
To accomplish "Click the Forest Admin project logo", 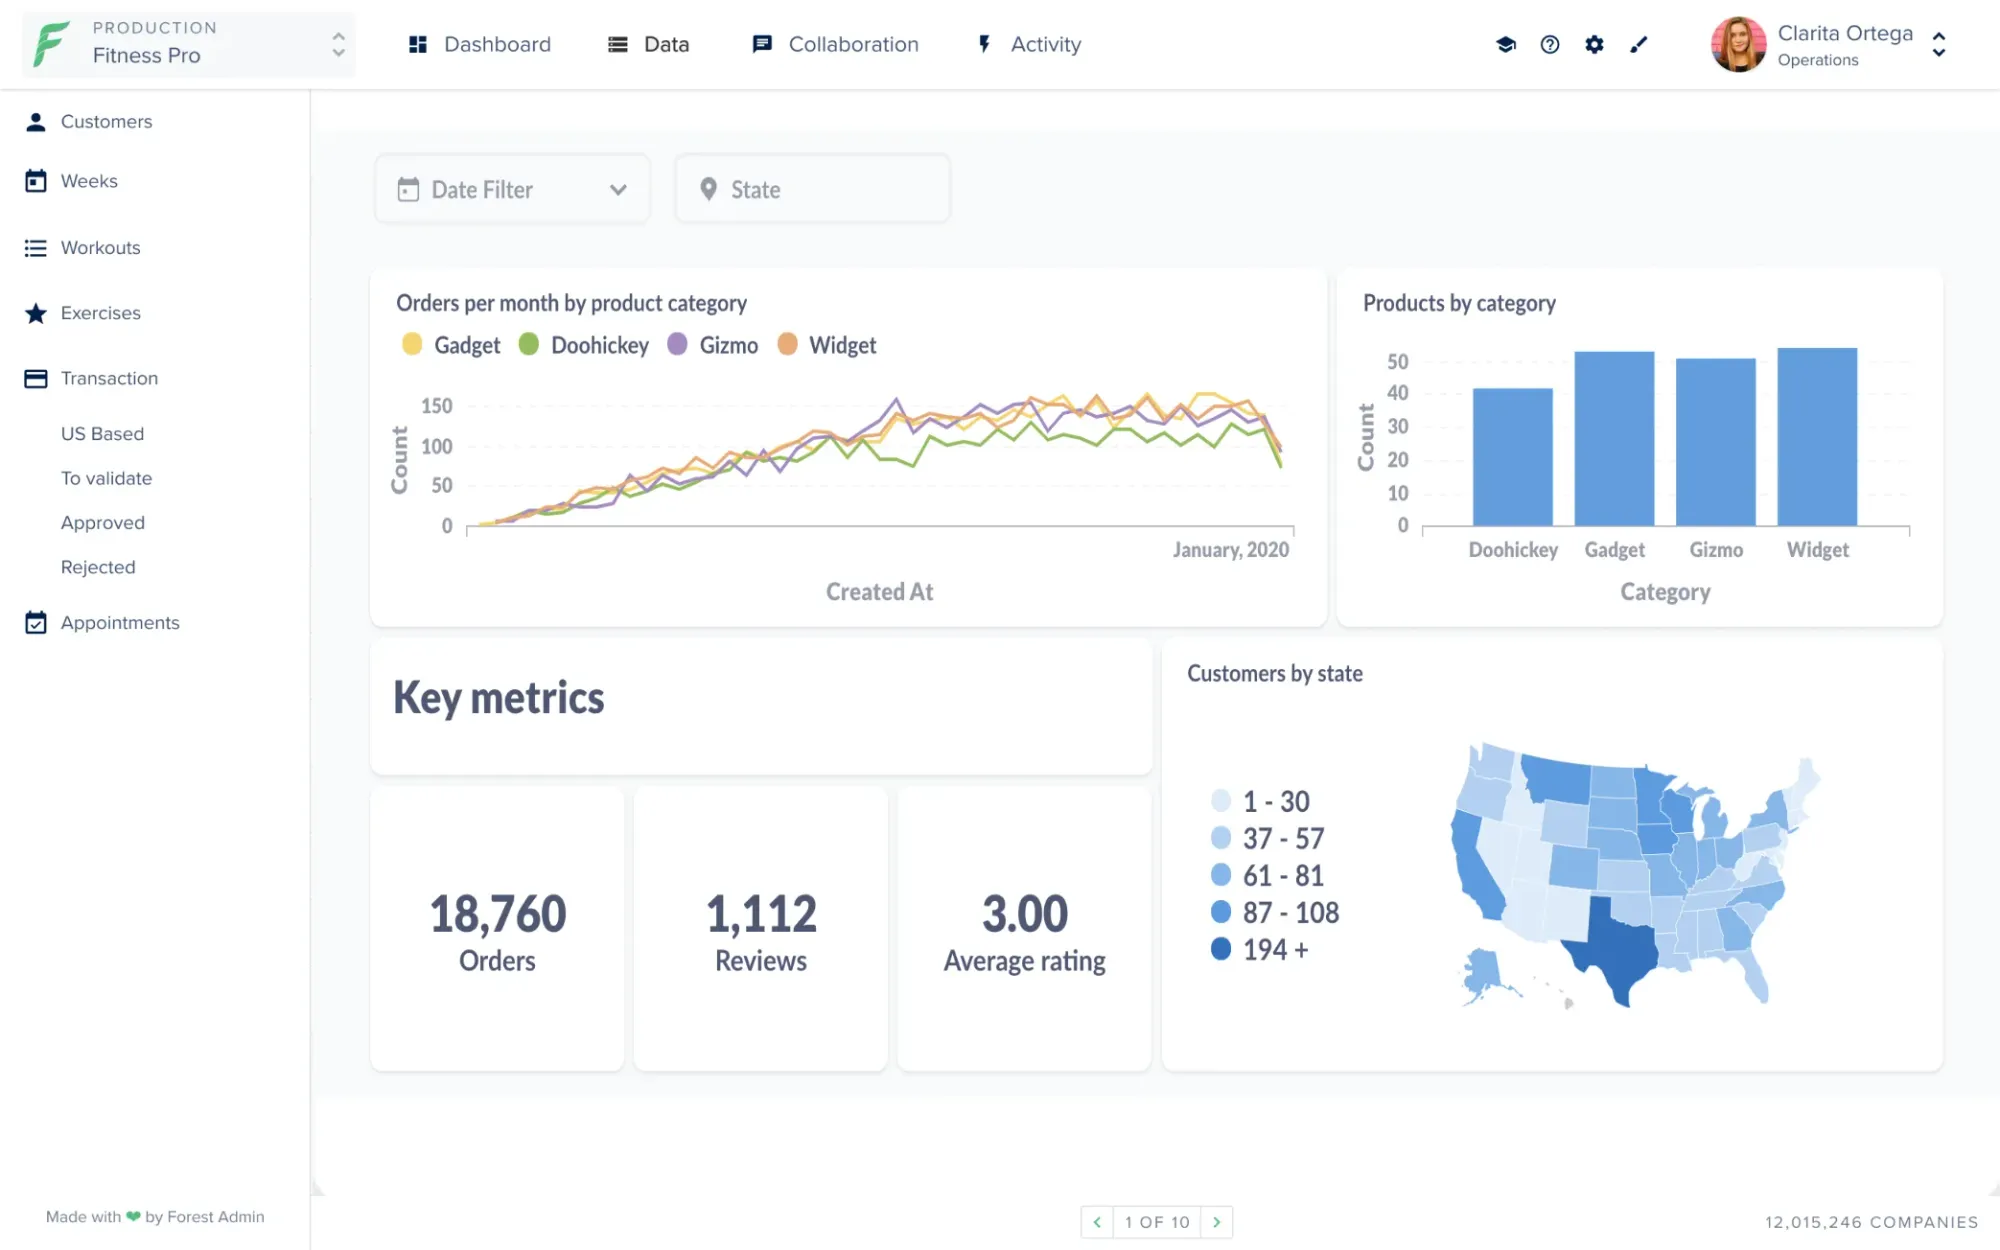I will (51, 44).
